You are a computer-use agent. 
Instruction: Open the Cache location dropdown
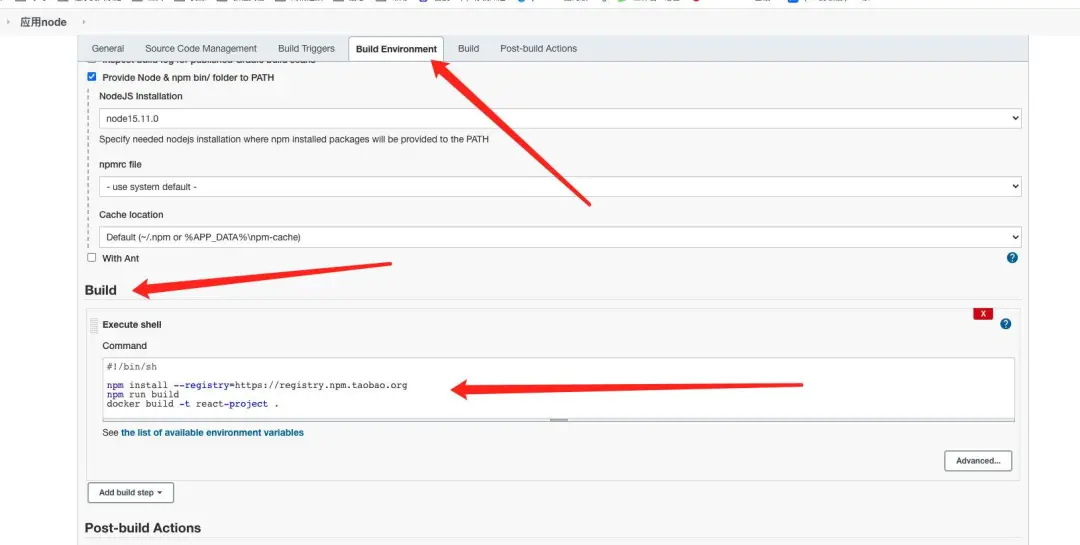click(x=560, y=237)
